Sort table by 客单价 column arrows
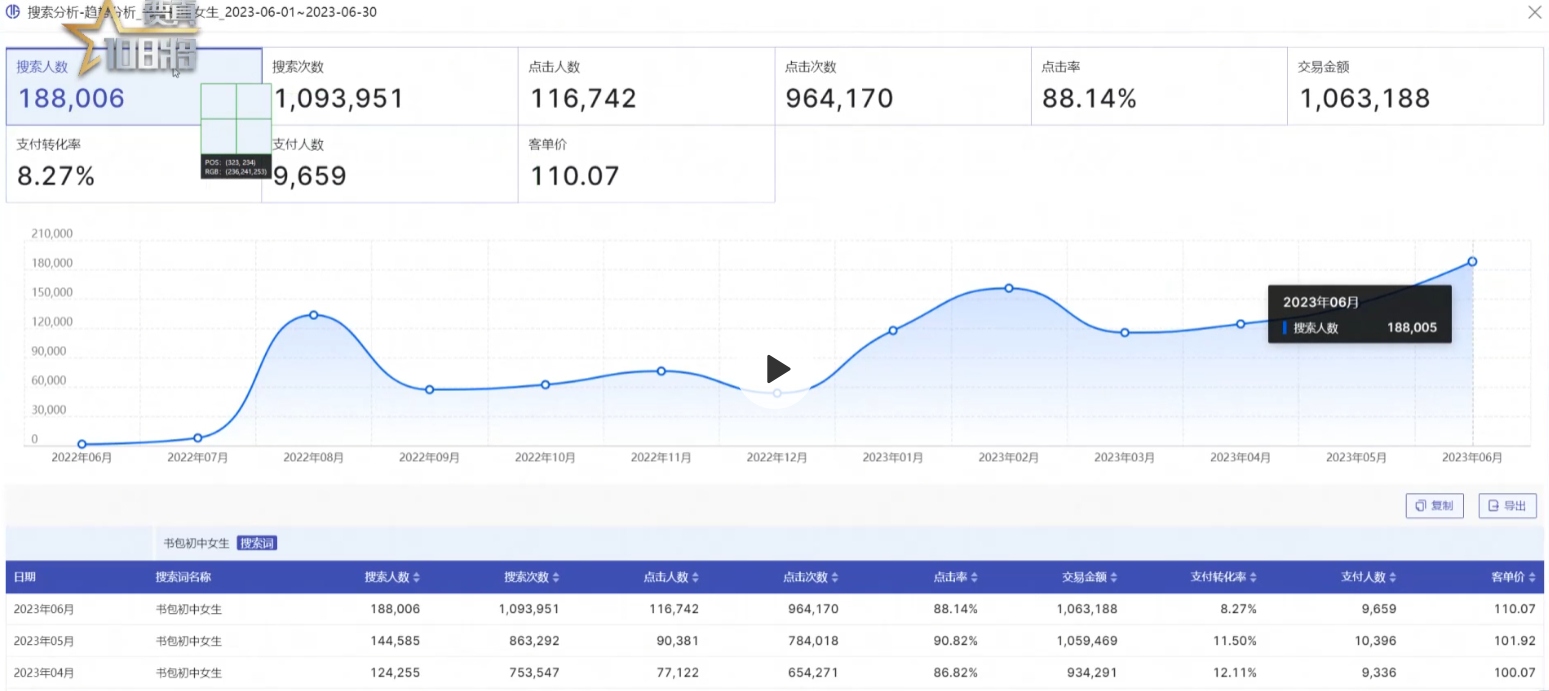The height and width of the screenshot is (691, 1549). pyautogui.click(x=1534, y=578)
